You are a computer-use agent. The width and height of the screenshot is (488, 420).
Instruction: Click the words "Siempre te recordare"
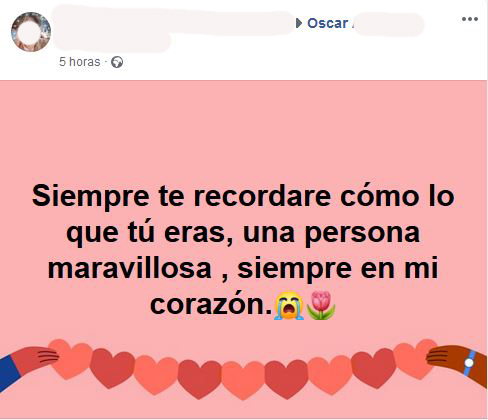(181, 196)
